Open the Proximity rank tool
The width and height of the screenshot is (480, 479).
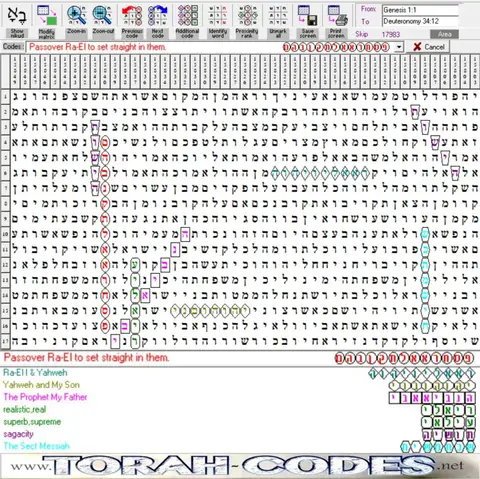click(x=247, y=15)
